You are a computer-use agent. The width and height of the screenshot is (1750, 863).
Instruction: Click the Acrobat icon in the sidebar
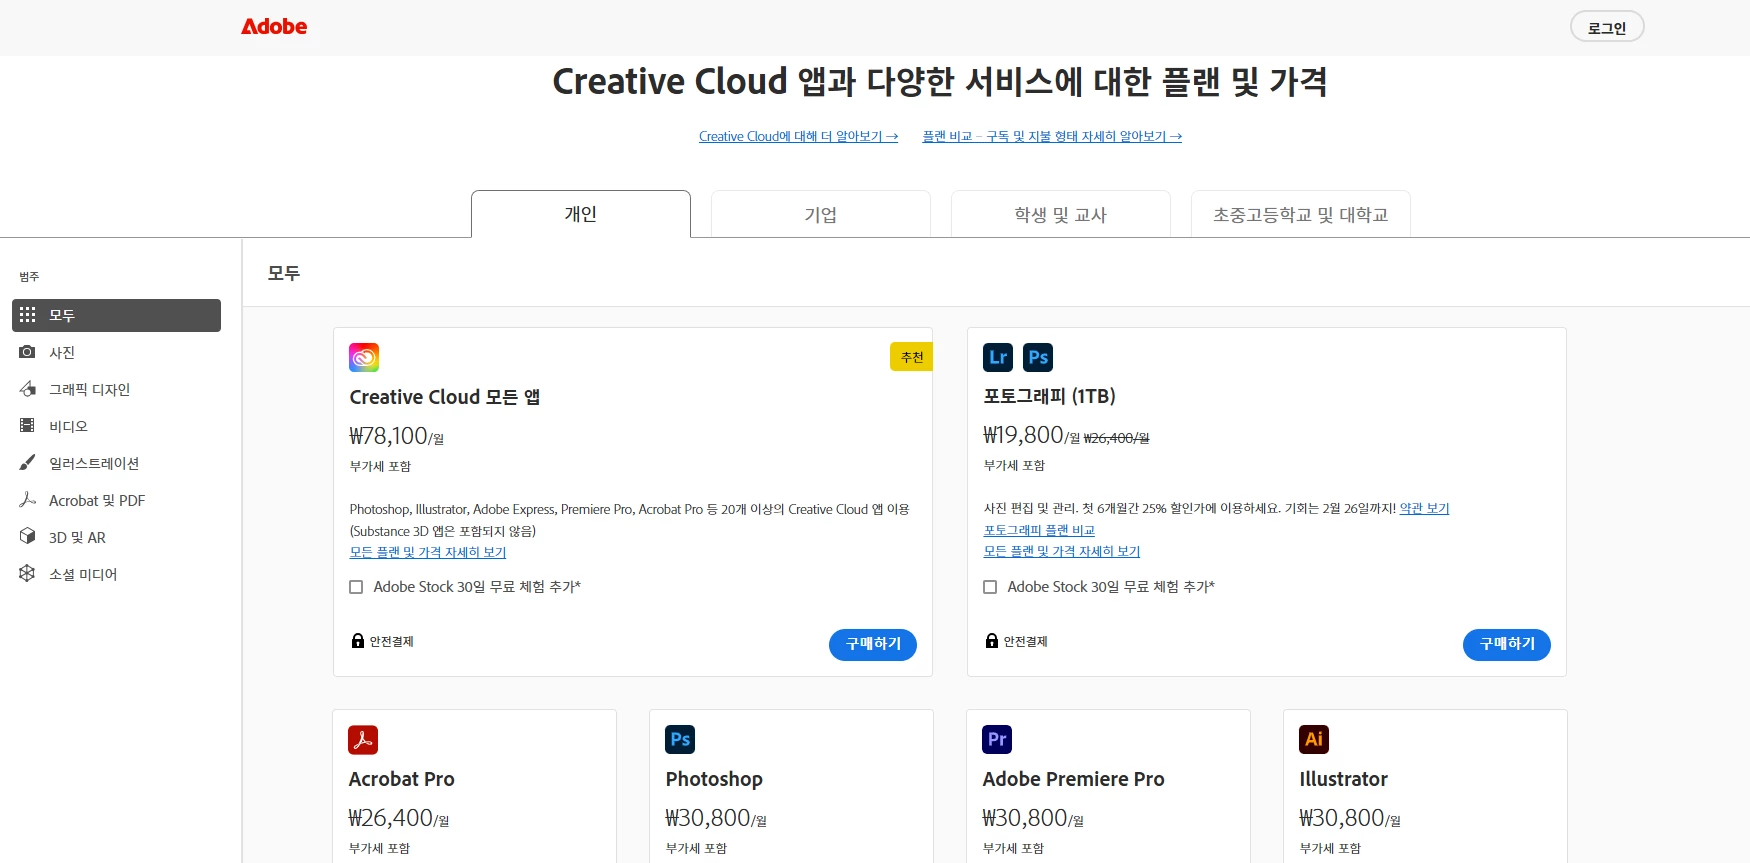[x=27, y=500]
